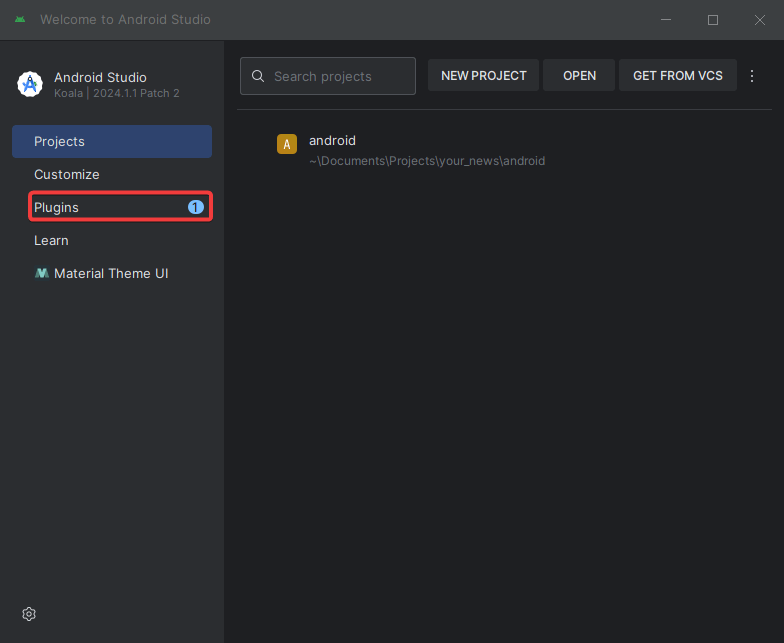Click the Android Studio logo icon

click(x=30, y=84)
